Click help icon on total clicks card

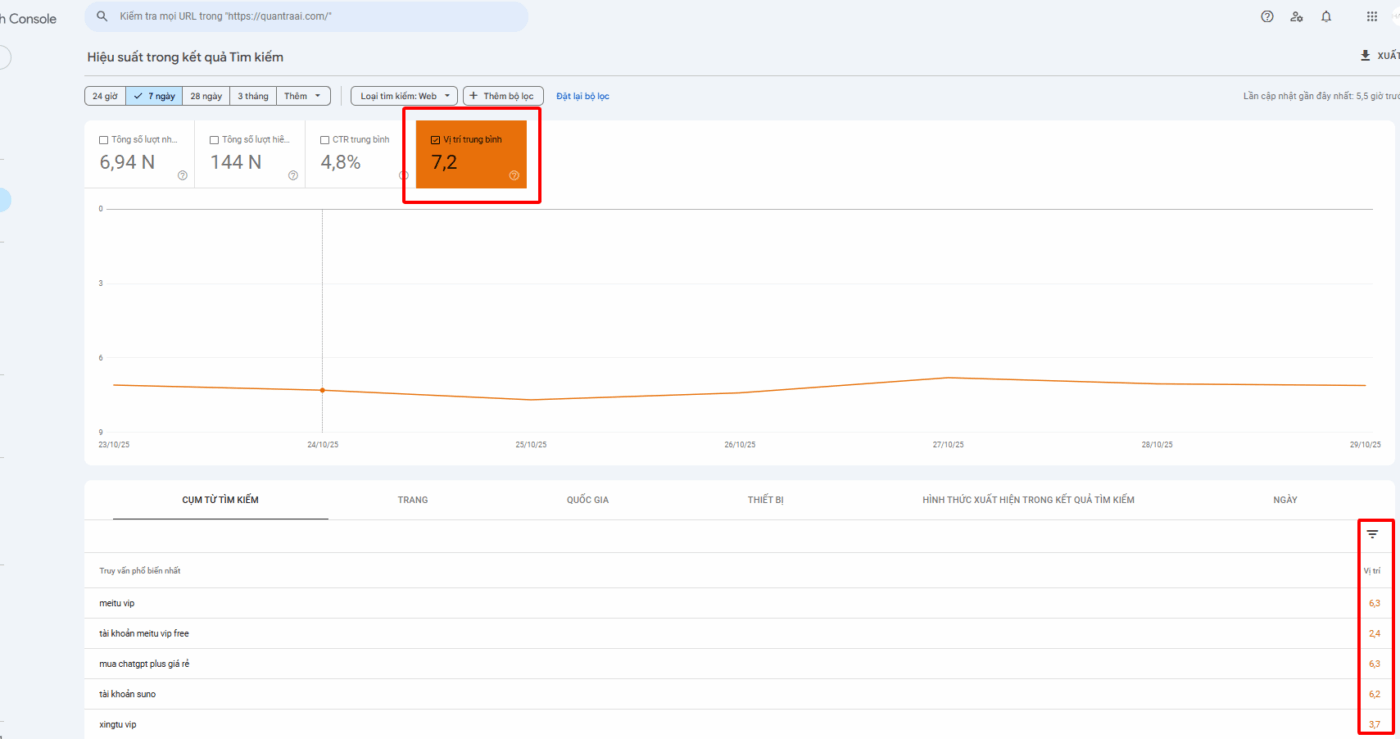pyautogui.click(x=182, y=175)
